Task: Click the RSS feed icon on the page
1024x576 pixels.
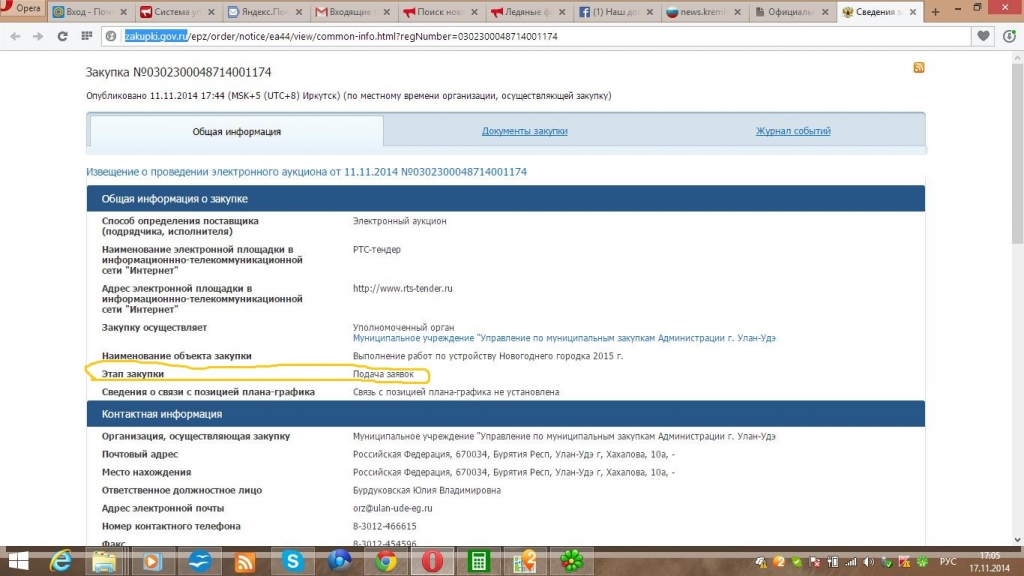Action: [918, 67]
